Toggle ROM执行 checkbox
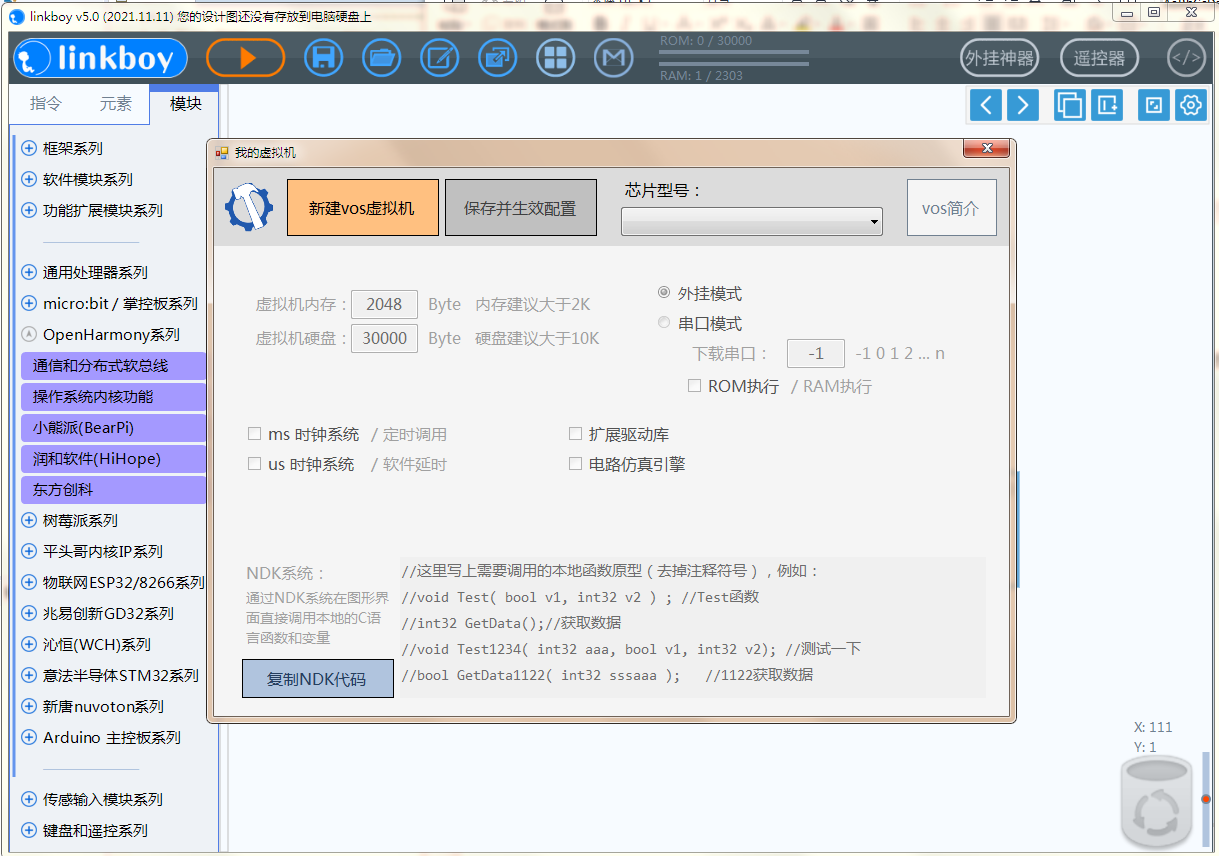 pos(694,385)
